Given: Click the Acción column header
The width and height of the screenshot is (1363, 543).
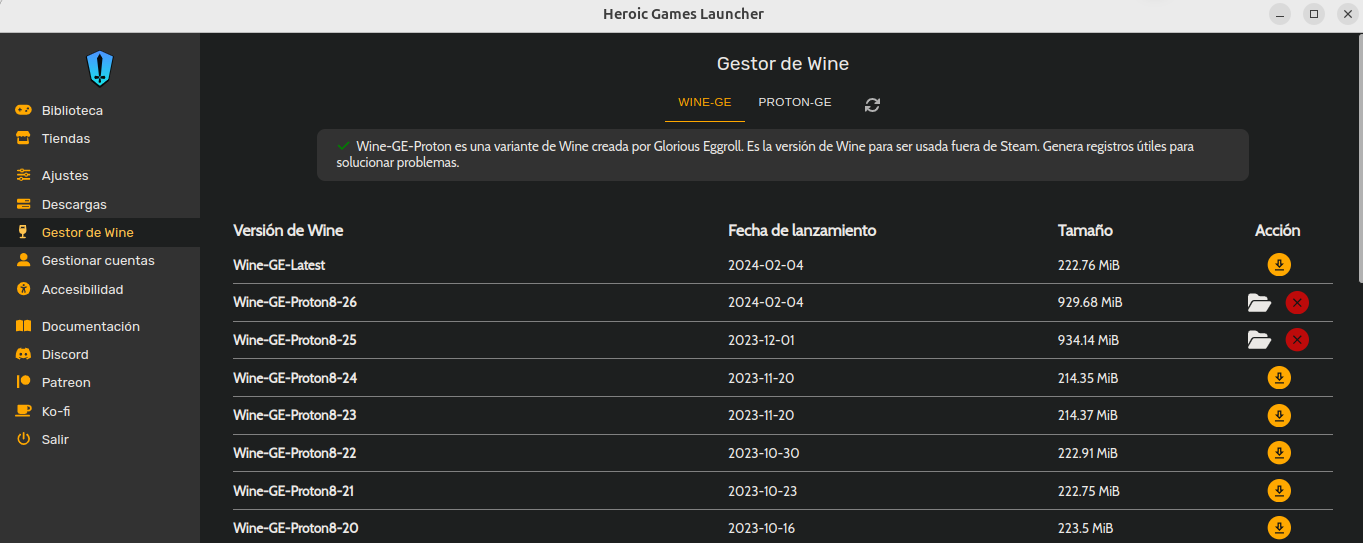Looking at the screenshot, I should (1278, 230).
